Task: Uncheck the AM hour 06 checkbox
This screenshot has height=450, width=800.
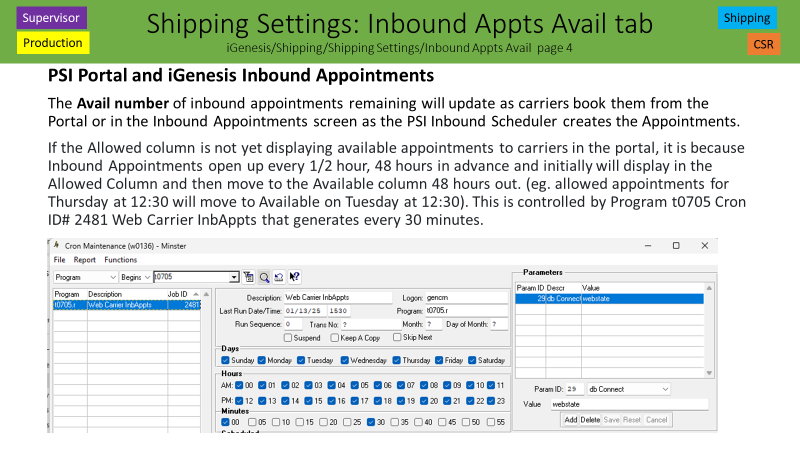Action: 378,385
